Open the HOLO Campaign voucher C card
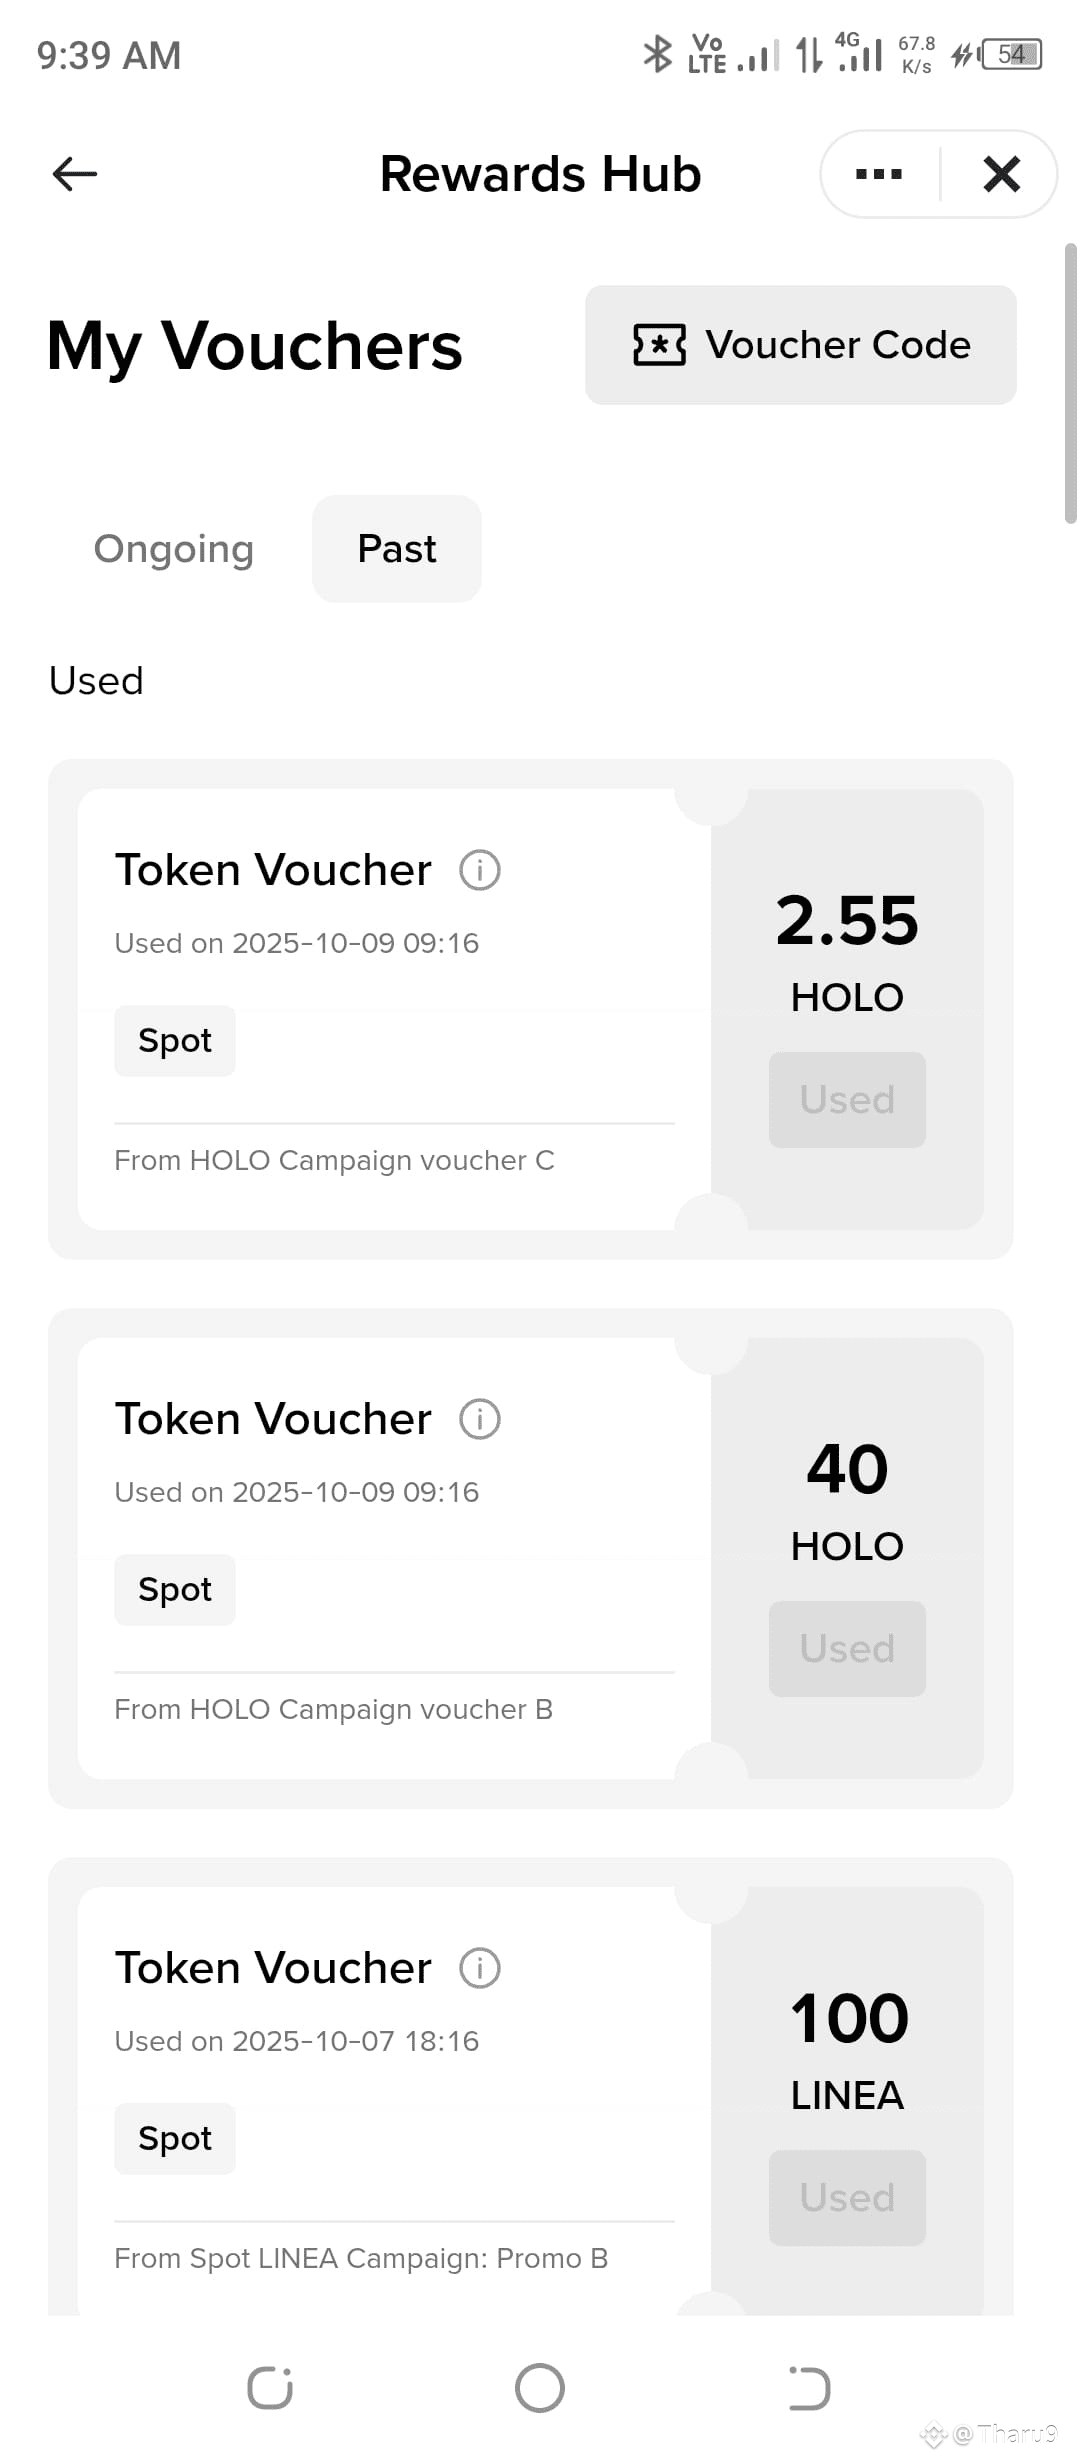This screenshot has height=2460, width=1080. pos(531,1010)
